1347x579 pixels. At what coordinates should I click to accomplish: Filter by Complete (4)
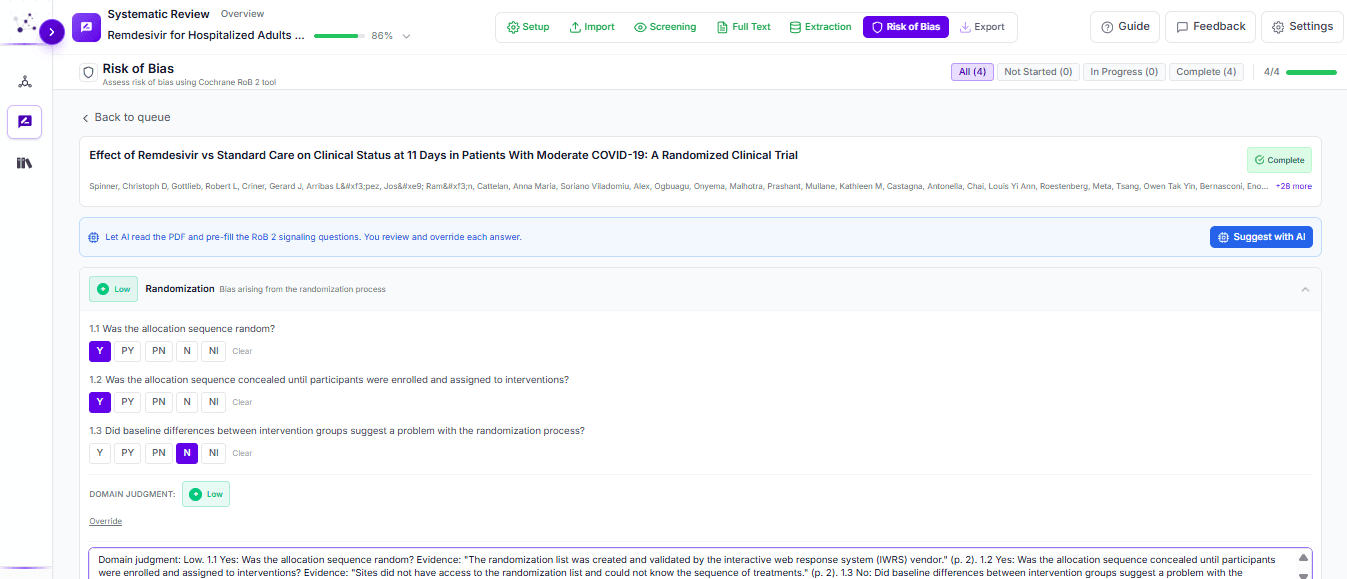point(1206,72)
